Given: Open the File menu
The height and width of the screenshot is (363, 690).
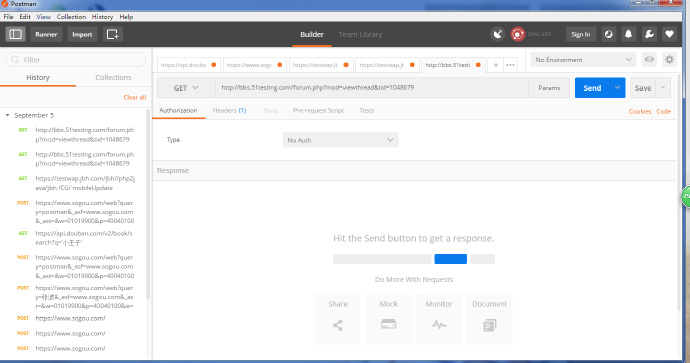Looking at the screenshot, I should 8,17.
